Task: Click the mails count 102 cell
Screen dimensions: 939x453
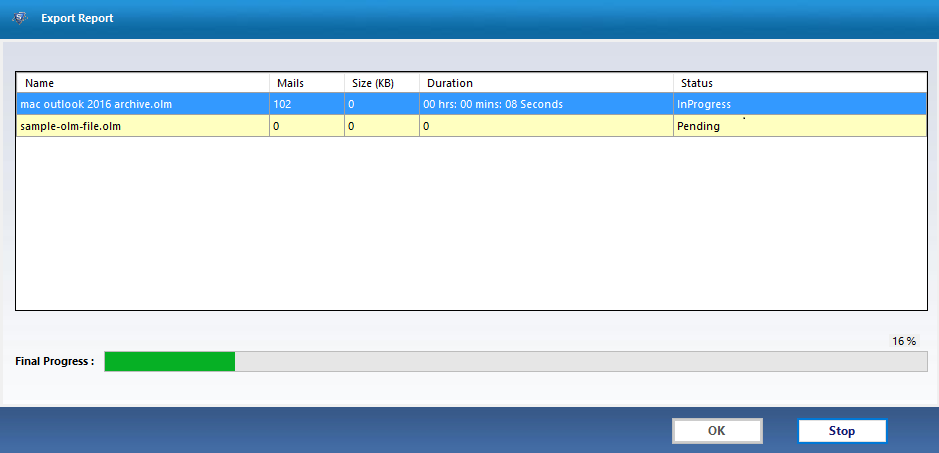Action: [307, 104]
